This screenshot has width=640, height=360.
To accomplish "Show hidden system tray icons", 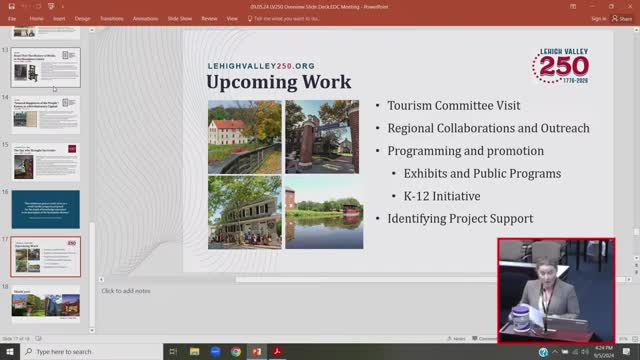I will coord(555,352).
